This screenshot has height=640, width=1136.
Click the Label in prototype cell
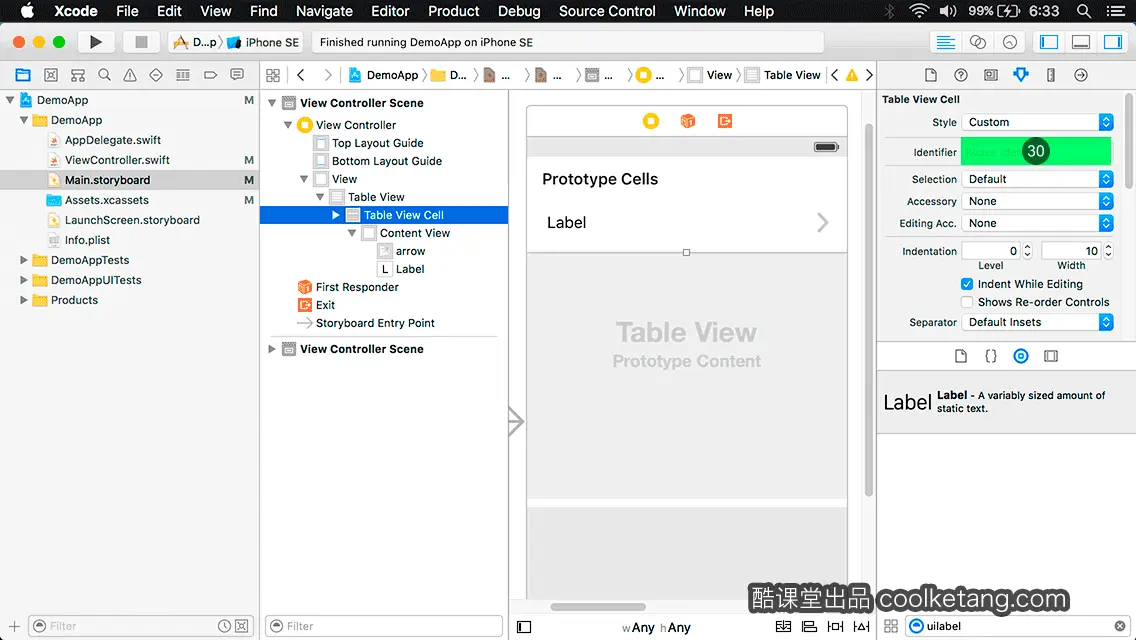[x=567, y=223]
